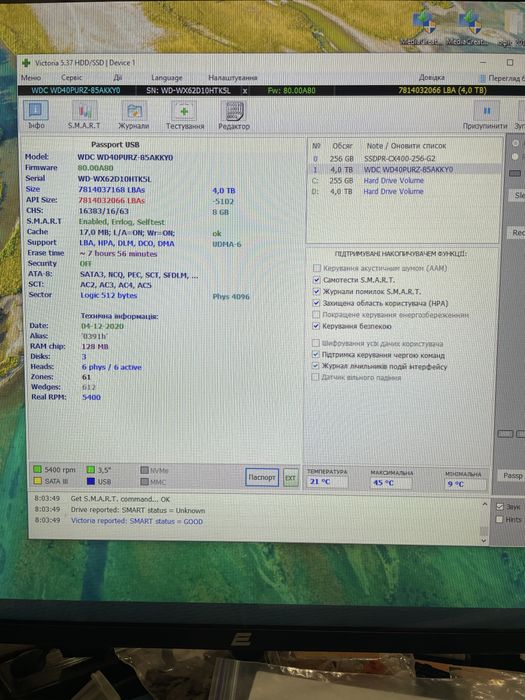525x700 pixels.
Task: Open the Дії menu
Action: click(x=117, y=78)
